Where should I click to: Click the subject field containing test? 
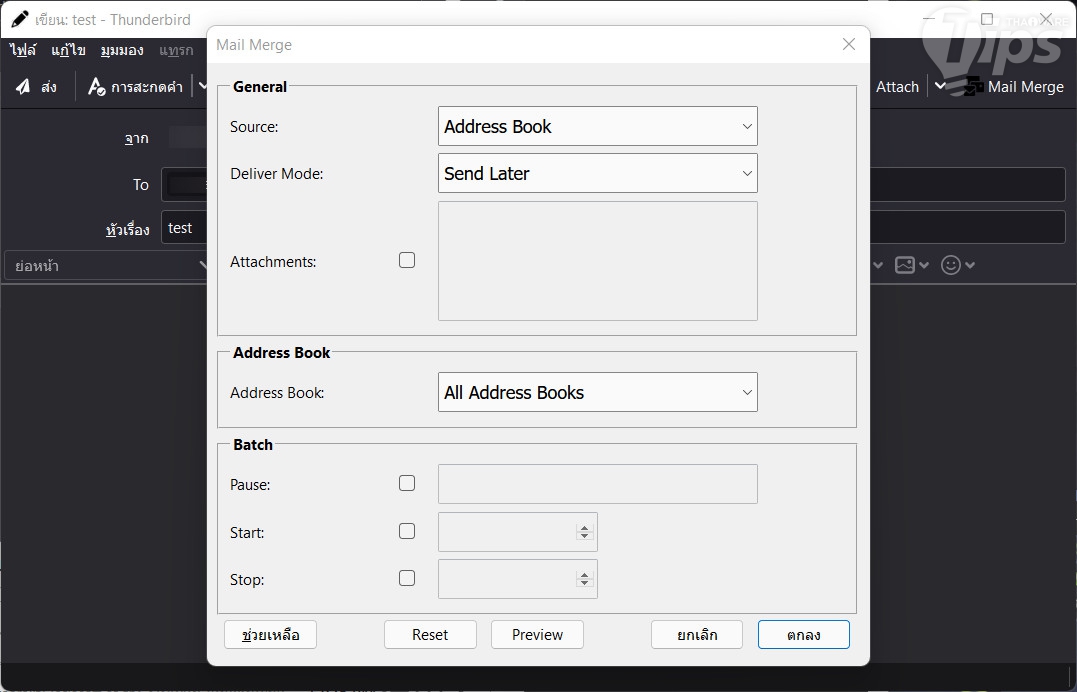pos(613,227)
